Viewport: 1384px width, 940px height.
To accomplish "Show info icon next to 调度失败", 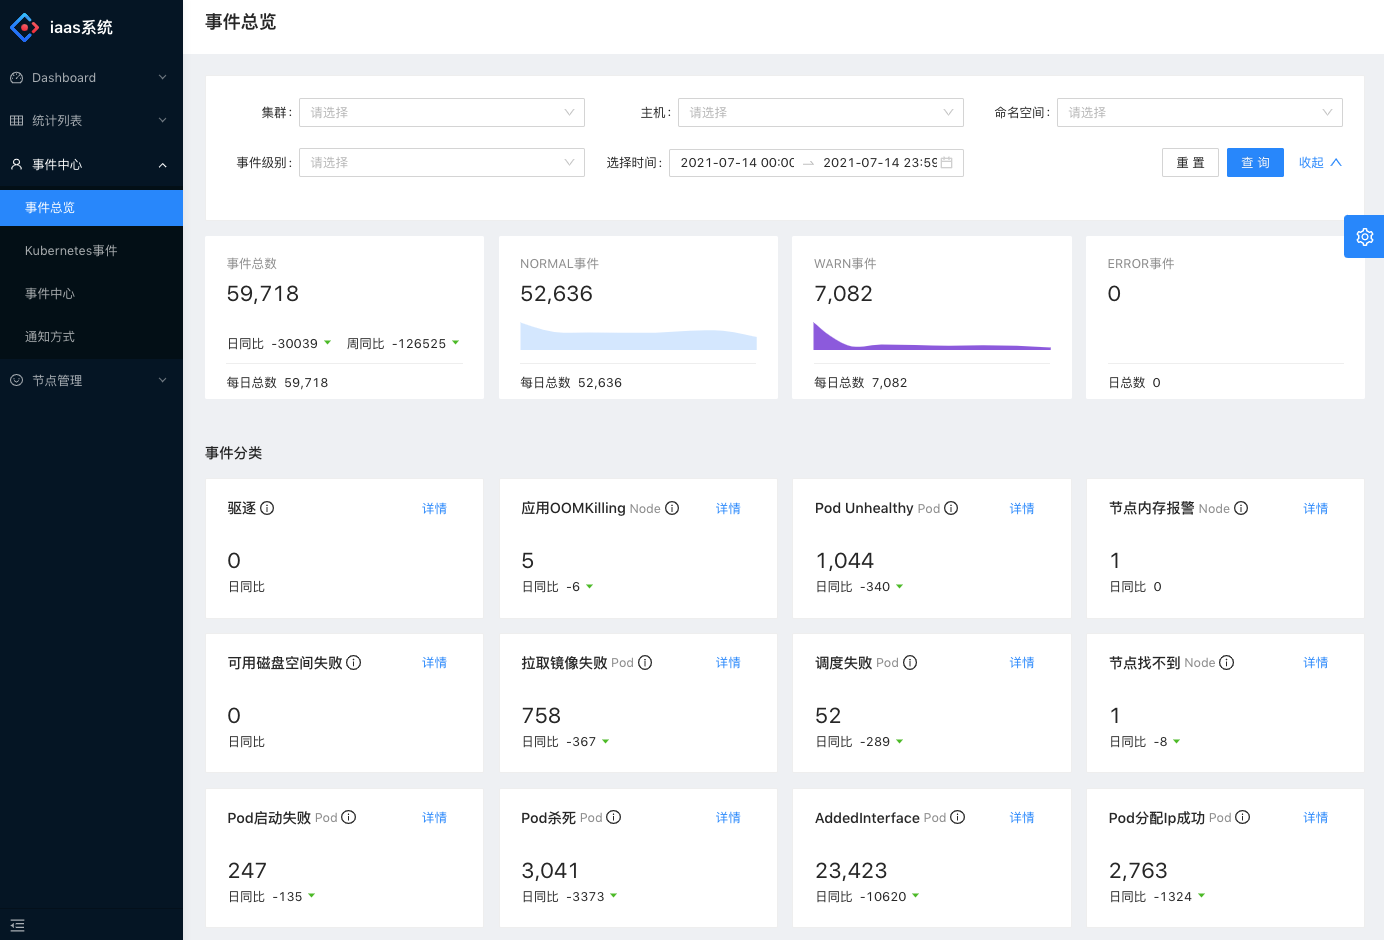I will (910, 662).
